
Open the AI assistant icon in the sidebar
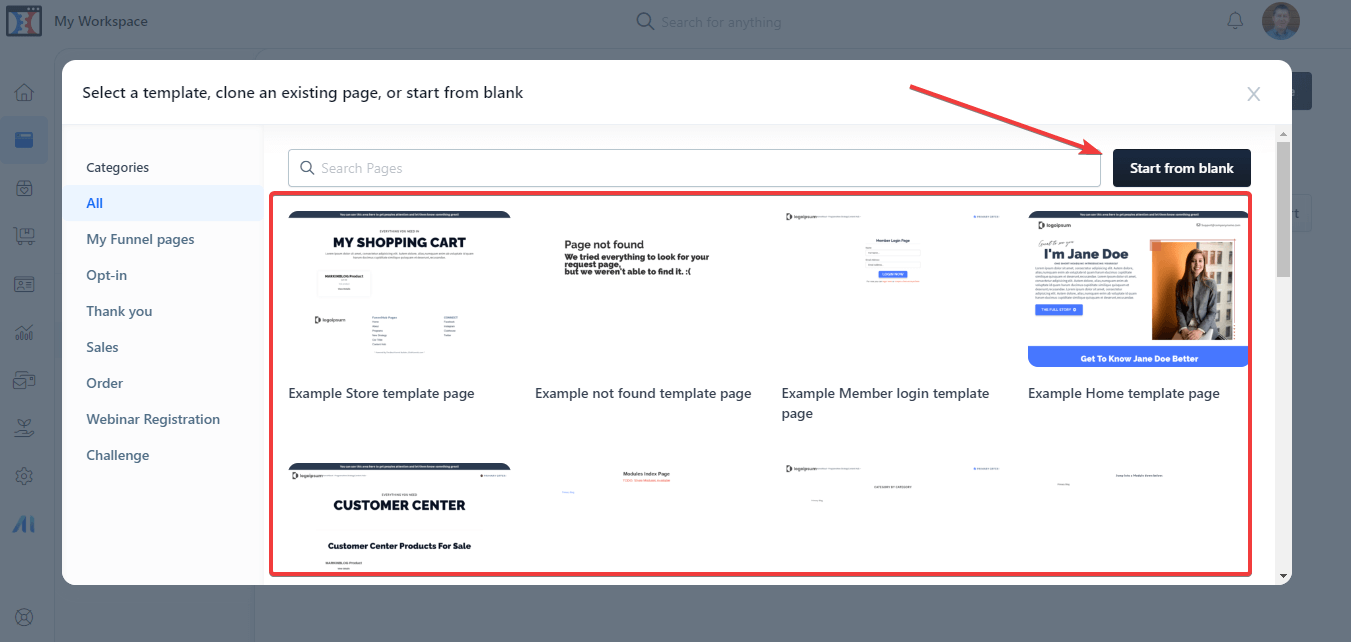(24, 523)
